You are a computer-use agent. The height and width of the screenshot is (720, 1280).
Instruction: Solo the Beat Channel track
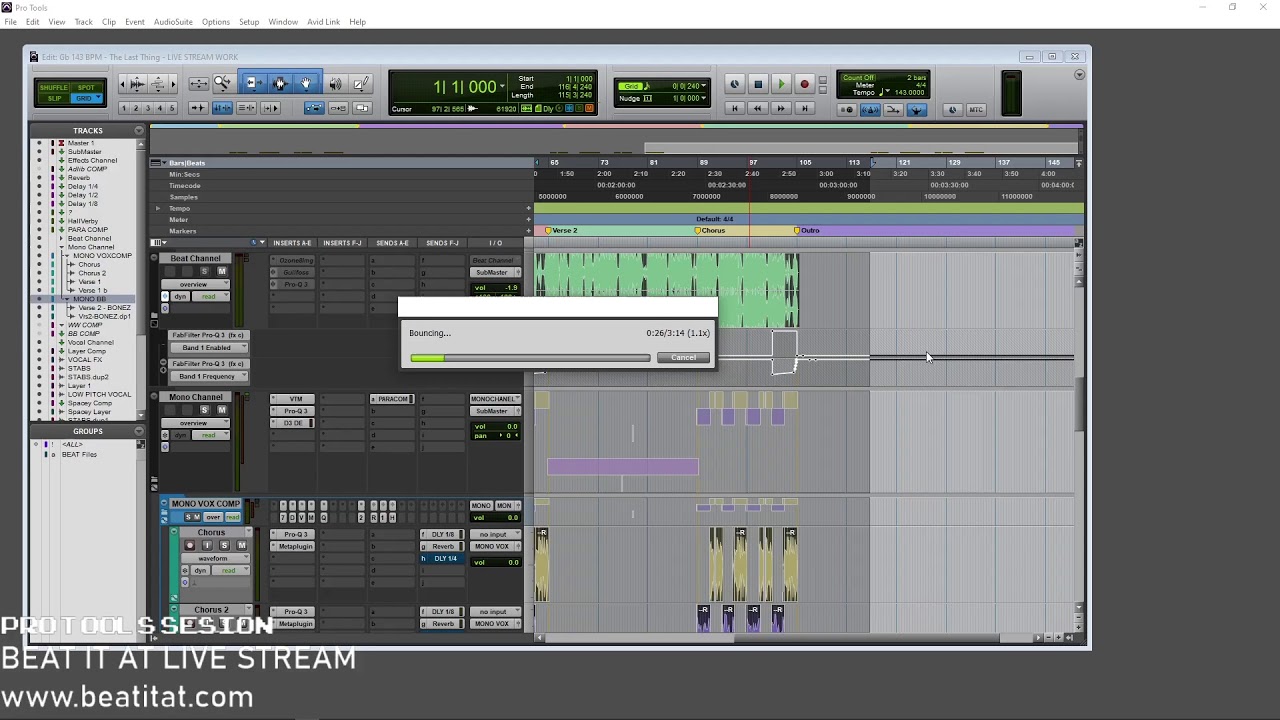click(204, 271)
